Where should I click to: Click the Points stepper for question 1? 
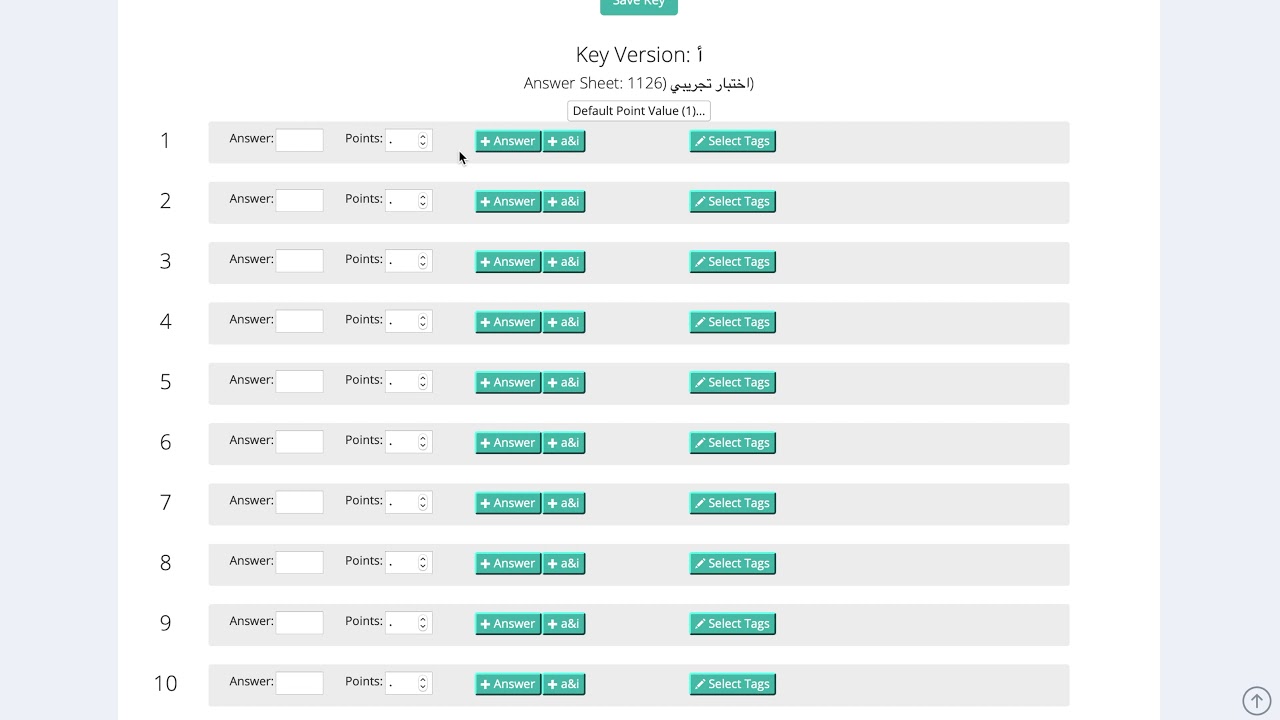click(423, 141)
